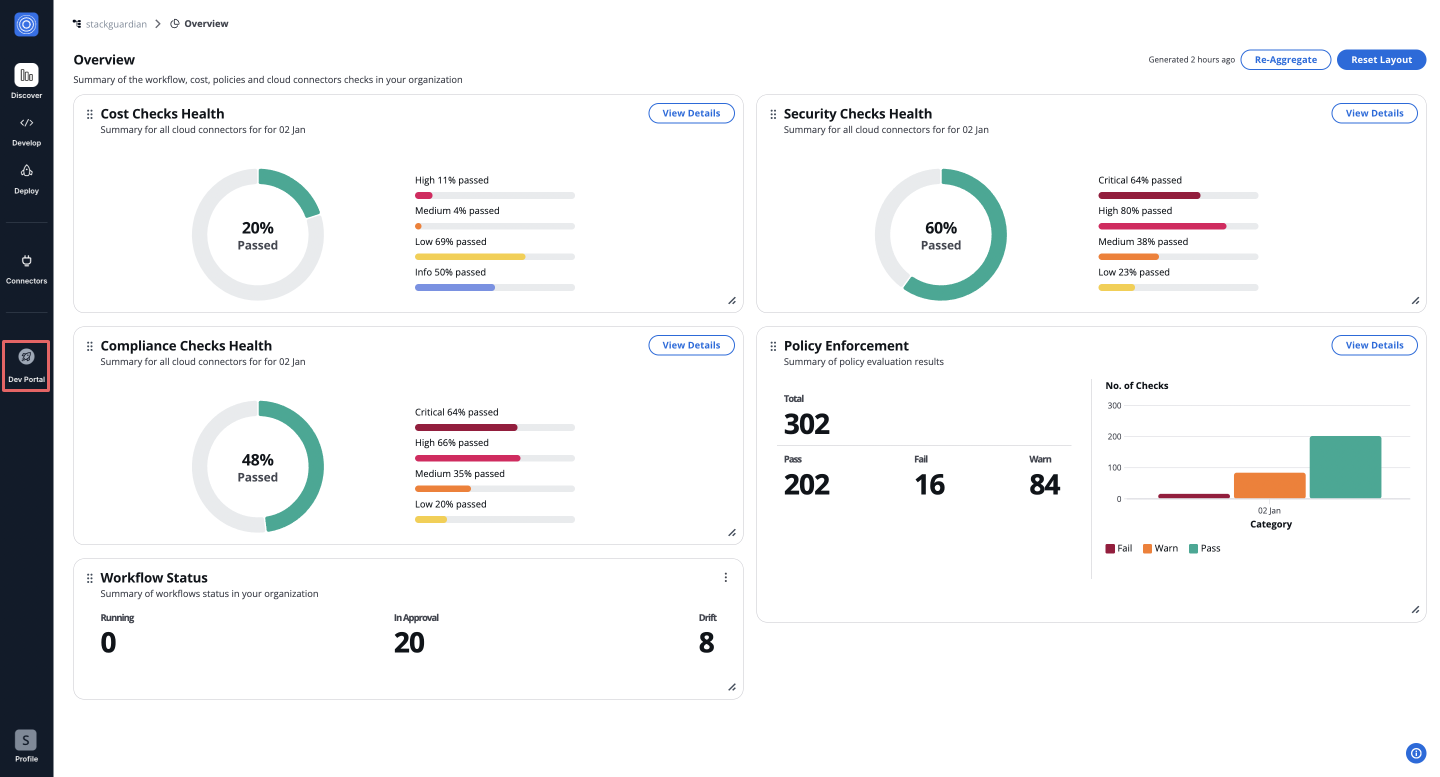
Task: Open the Connectors section in the sidebar
Action: tap(26, 265)
